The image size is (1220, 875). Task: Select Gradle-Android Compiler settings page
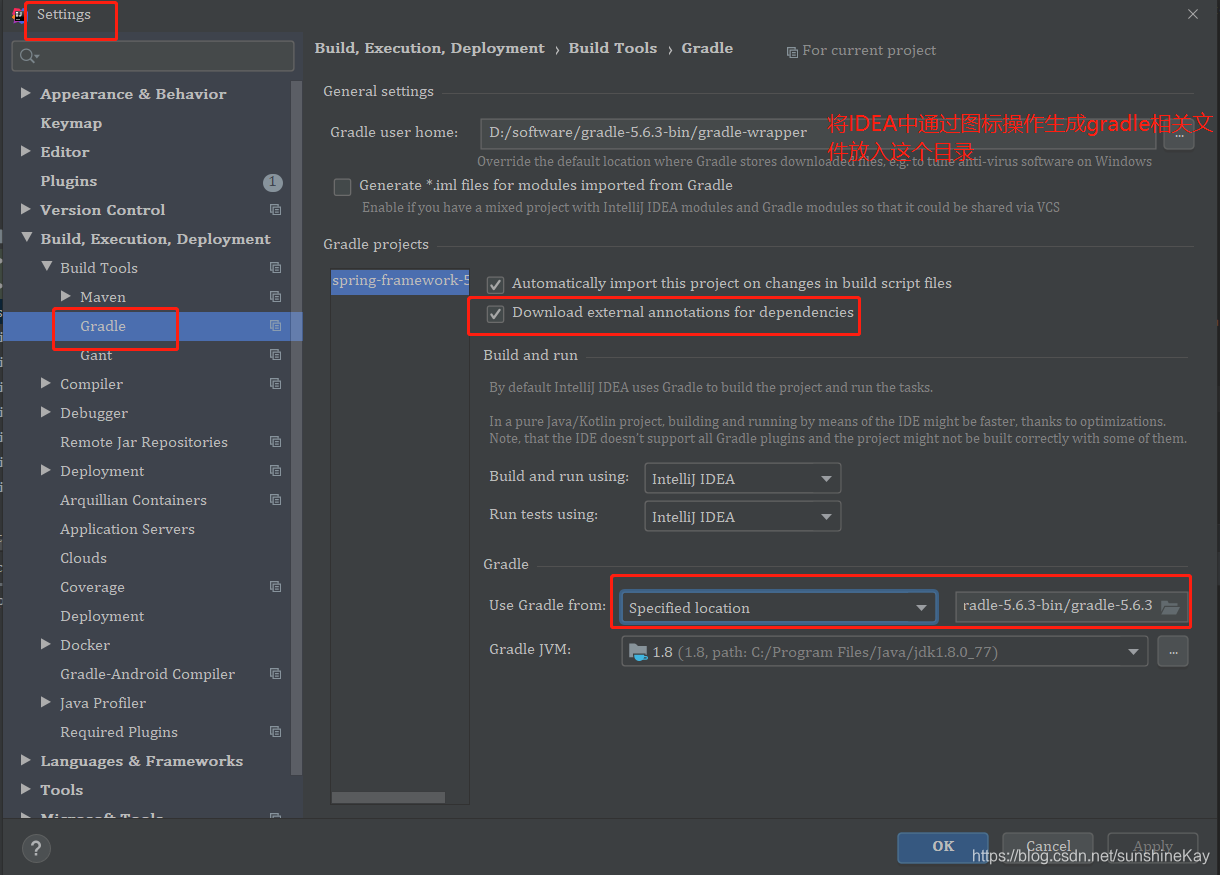coord(147,674)
